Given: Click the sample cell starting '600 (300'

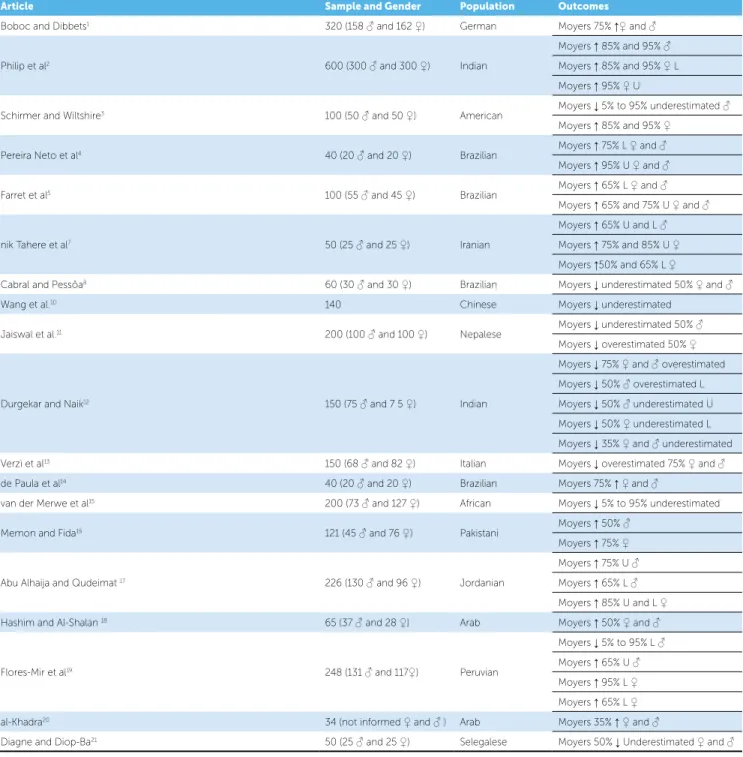Looking at the screenshot, I should 377,66.
